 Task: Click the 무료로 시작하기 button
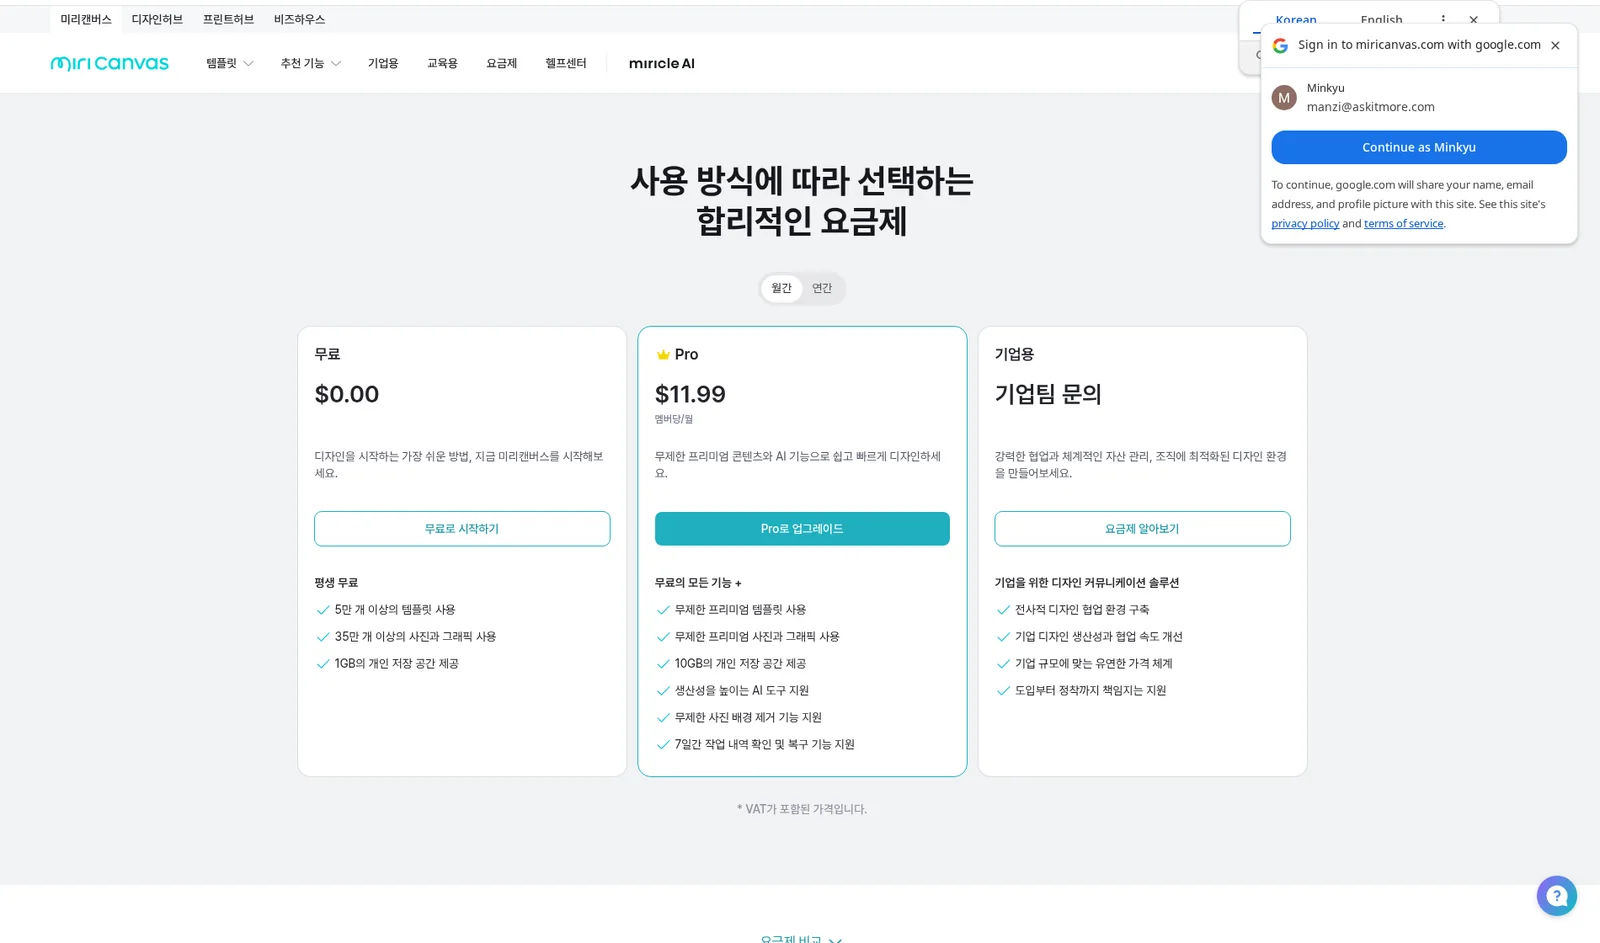tap(462, 529)
